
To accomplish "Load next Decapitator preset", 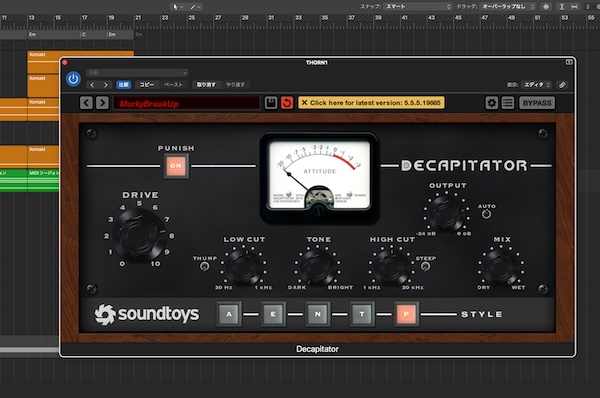I will pyautogui.click(x=102, y=103).
